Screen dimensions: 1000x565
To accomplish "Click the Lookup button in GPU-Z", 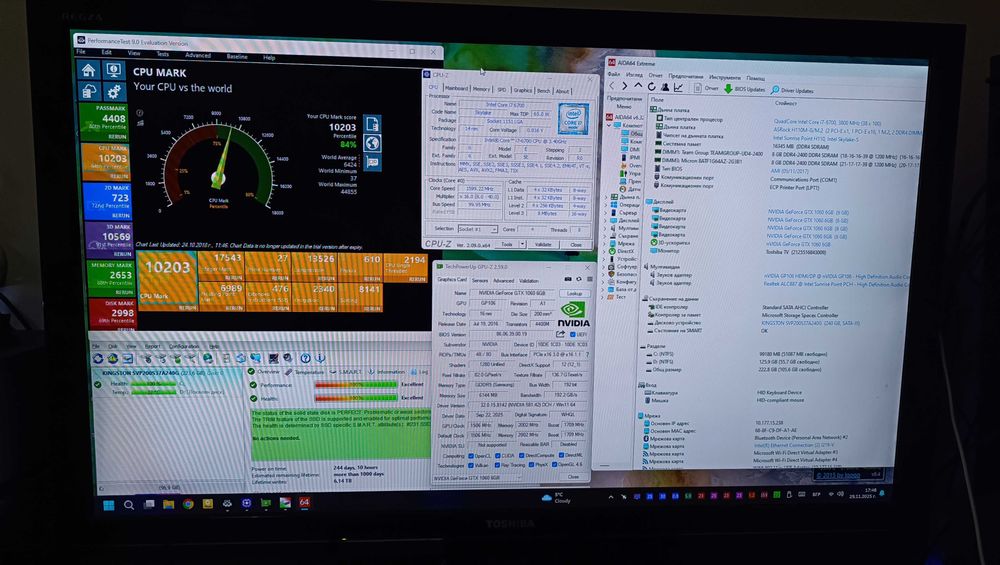I will pyautogui.click(x=575, y=293).
